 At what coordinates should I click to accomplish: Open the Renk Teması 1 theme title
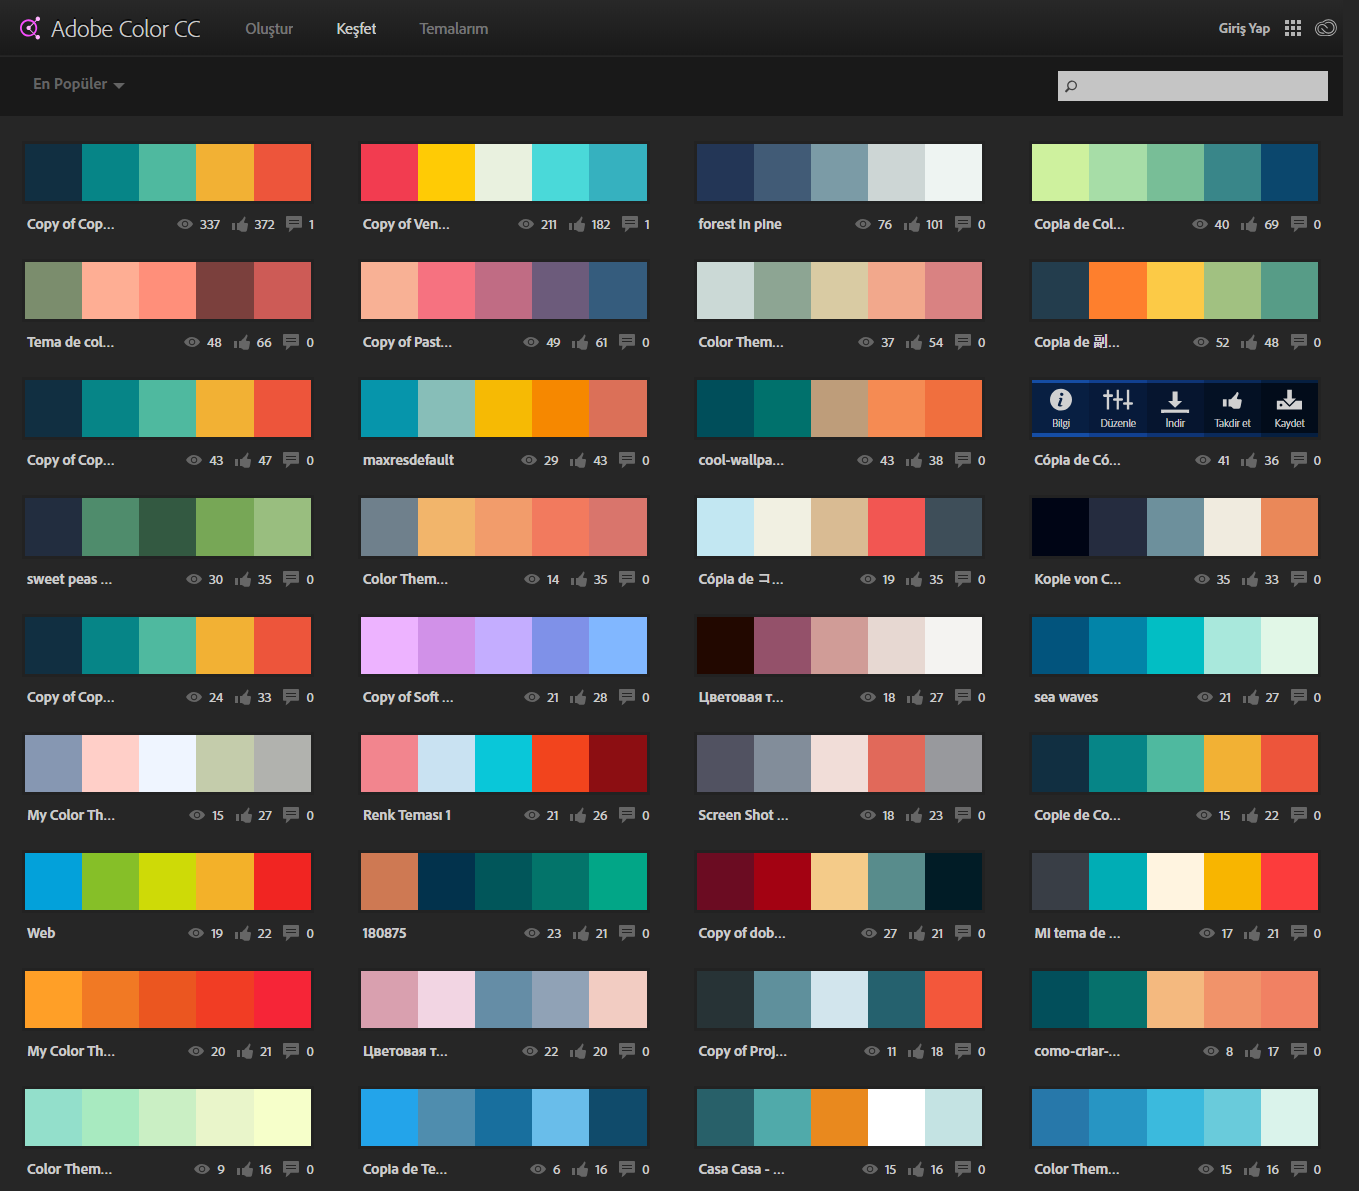click(407, 815)
